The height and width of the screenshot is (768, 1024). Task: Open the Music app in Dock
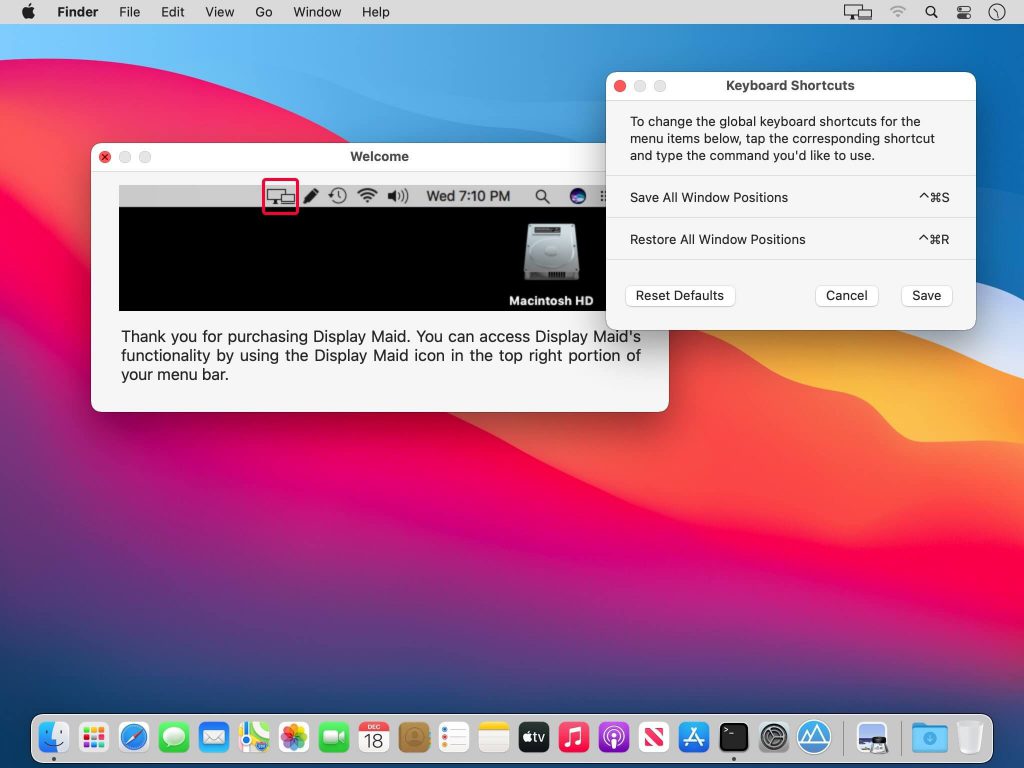point(574,738)
